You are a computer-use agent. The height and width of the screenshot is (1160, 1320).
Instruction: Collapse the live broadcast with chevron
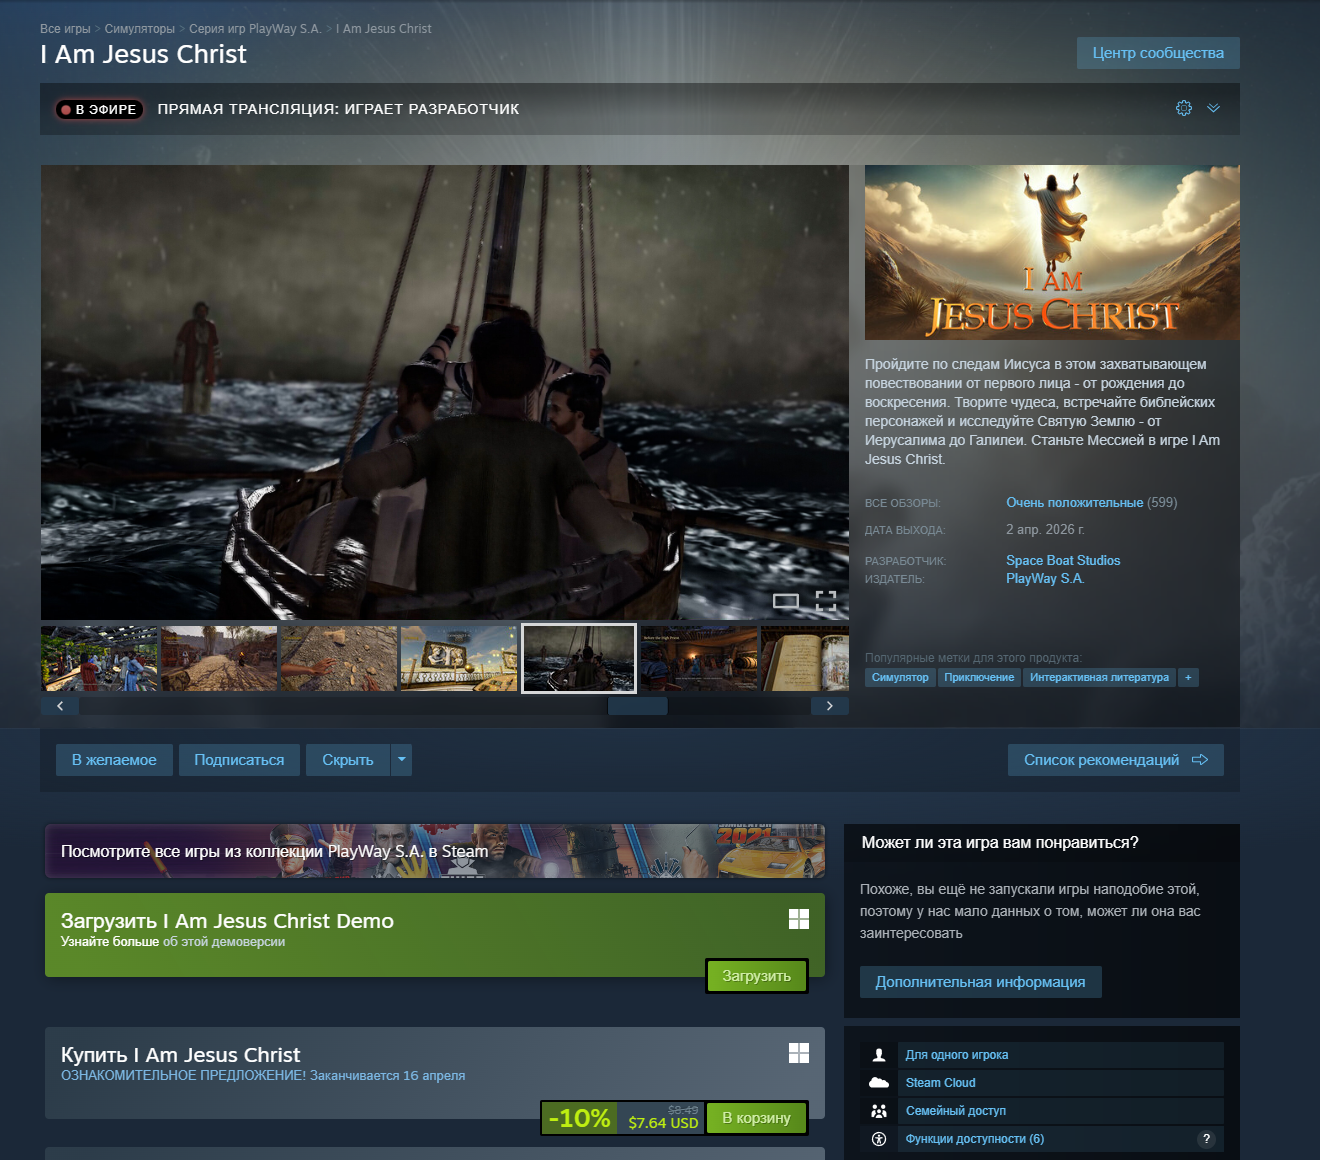tap(1213, 108)
